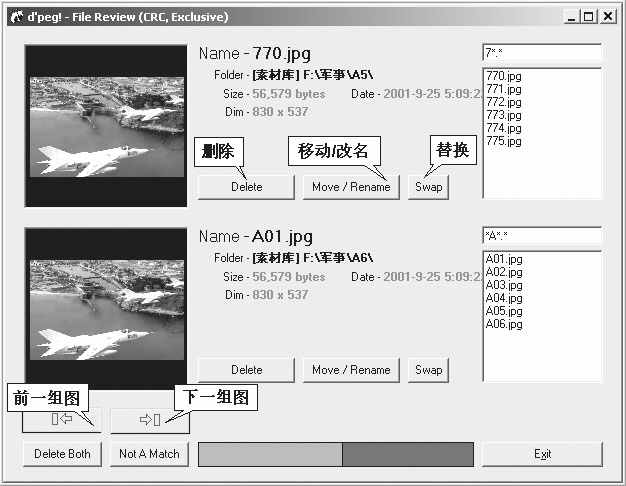Screen dimensions: 626x486
Task: Go to next image group arrow button
Action: [x=149, y=419]
